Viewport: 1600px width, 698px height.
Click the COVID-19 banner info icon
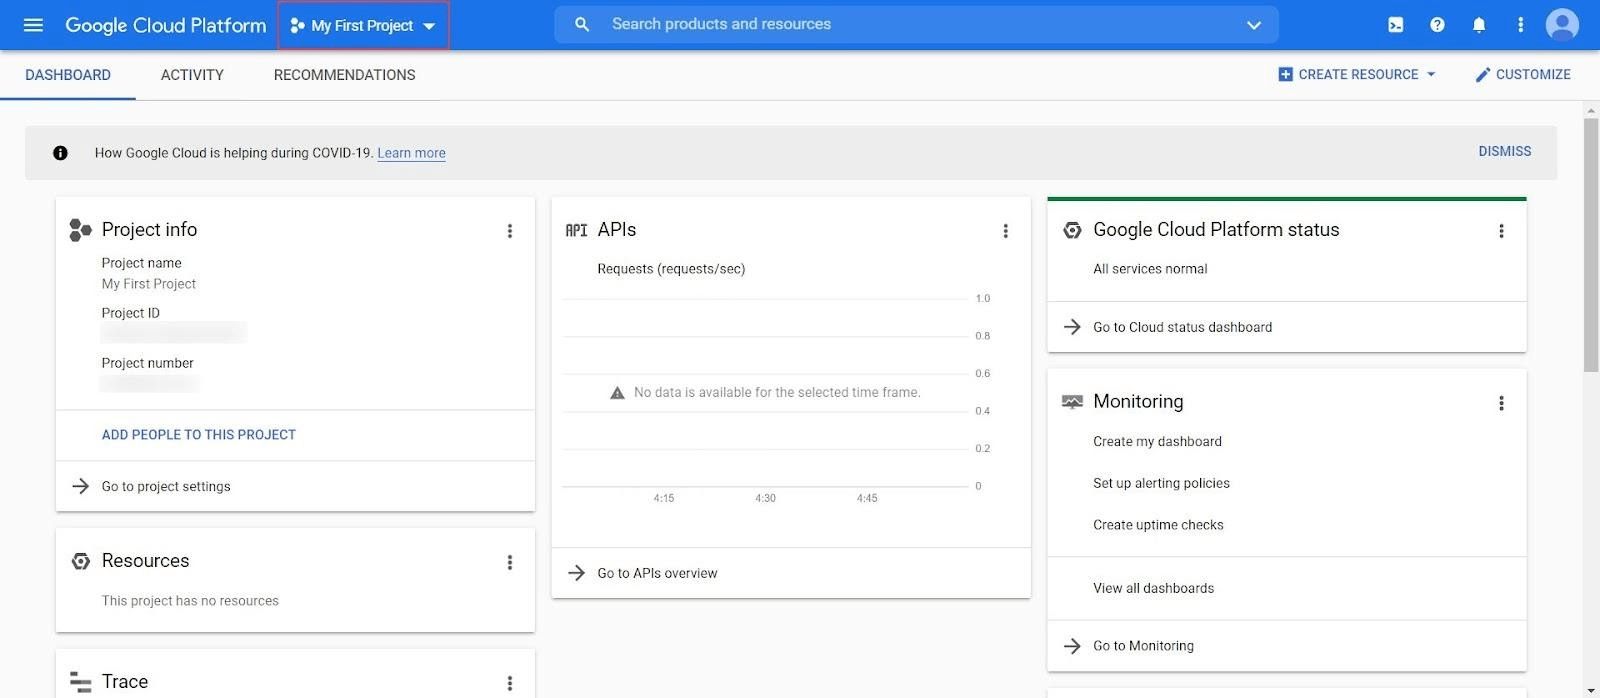(60, 153)
